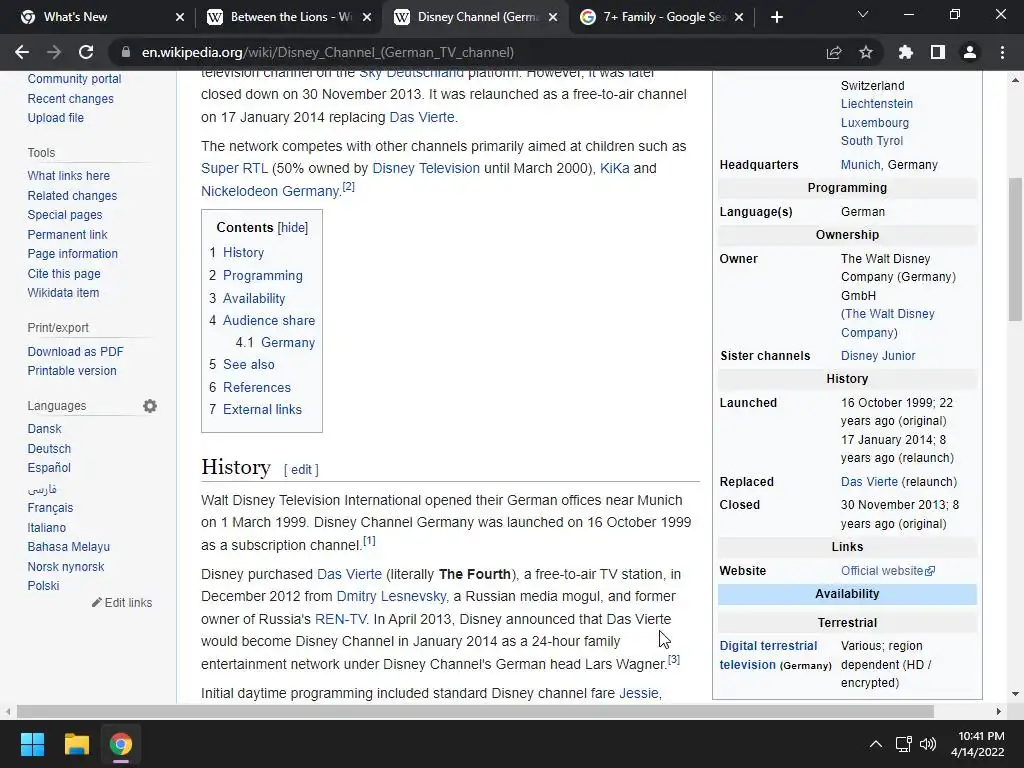This screenshot has width=1024, height=768.
Task: Jump to See also in the contents
Action: [248, 364]
